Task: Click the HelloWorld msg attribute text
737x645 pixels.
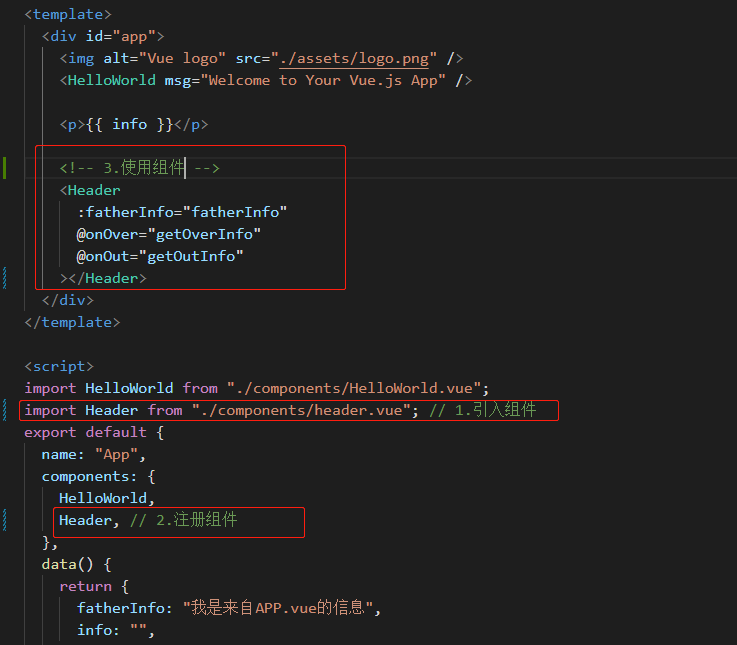Action: coord(305,80)
